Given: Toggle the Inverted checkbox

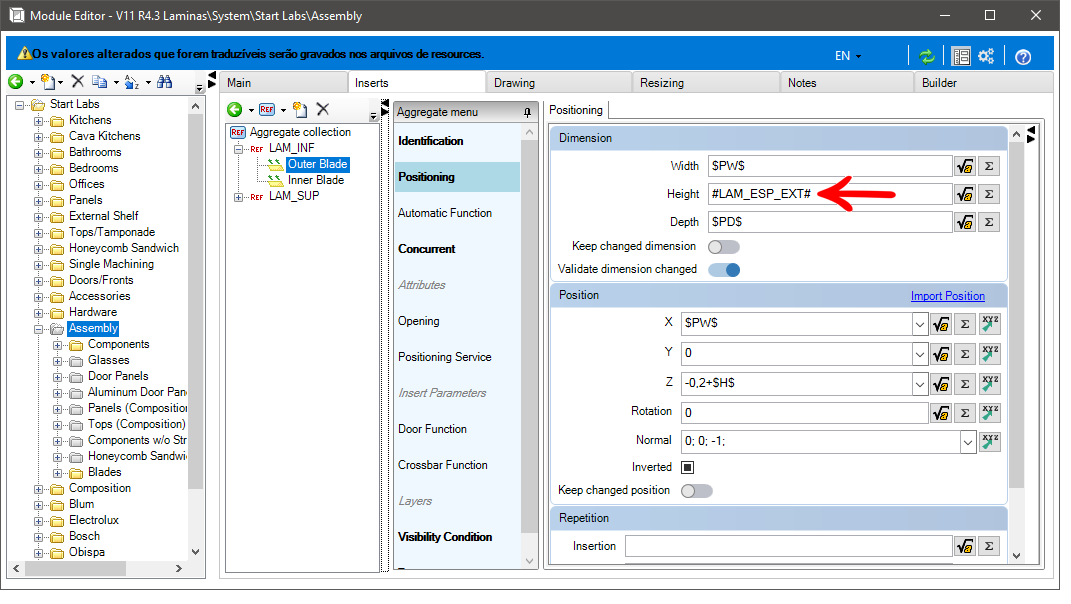Looking at the screenshot, I should (x=688, y=467).
